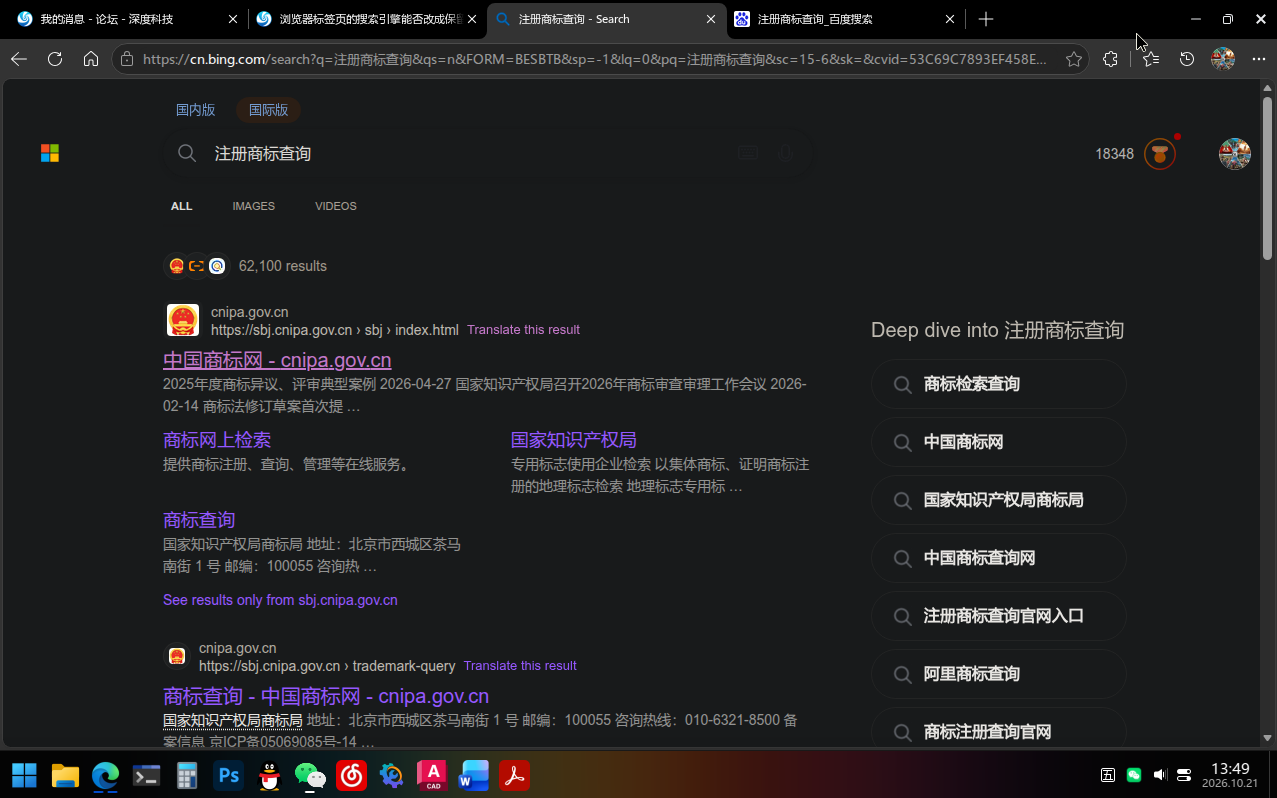Open the rewards medal icon
The height and width of the screenshot is (798, 1277).
coord(1160,154)
